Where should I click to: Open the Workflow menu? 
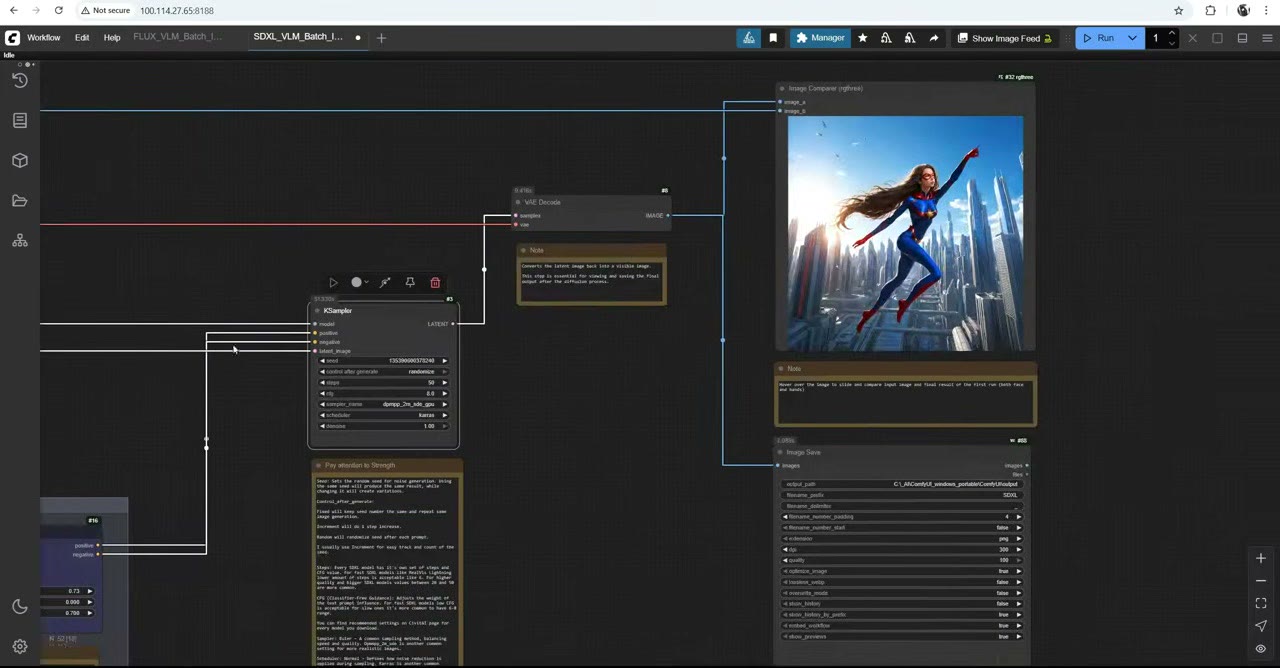(x=43, y=38)
